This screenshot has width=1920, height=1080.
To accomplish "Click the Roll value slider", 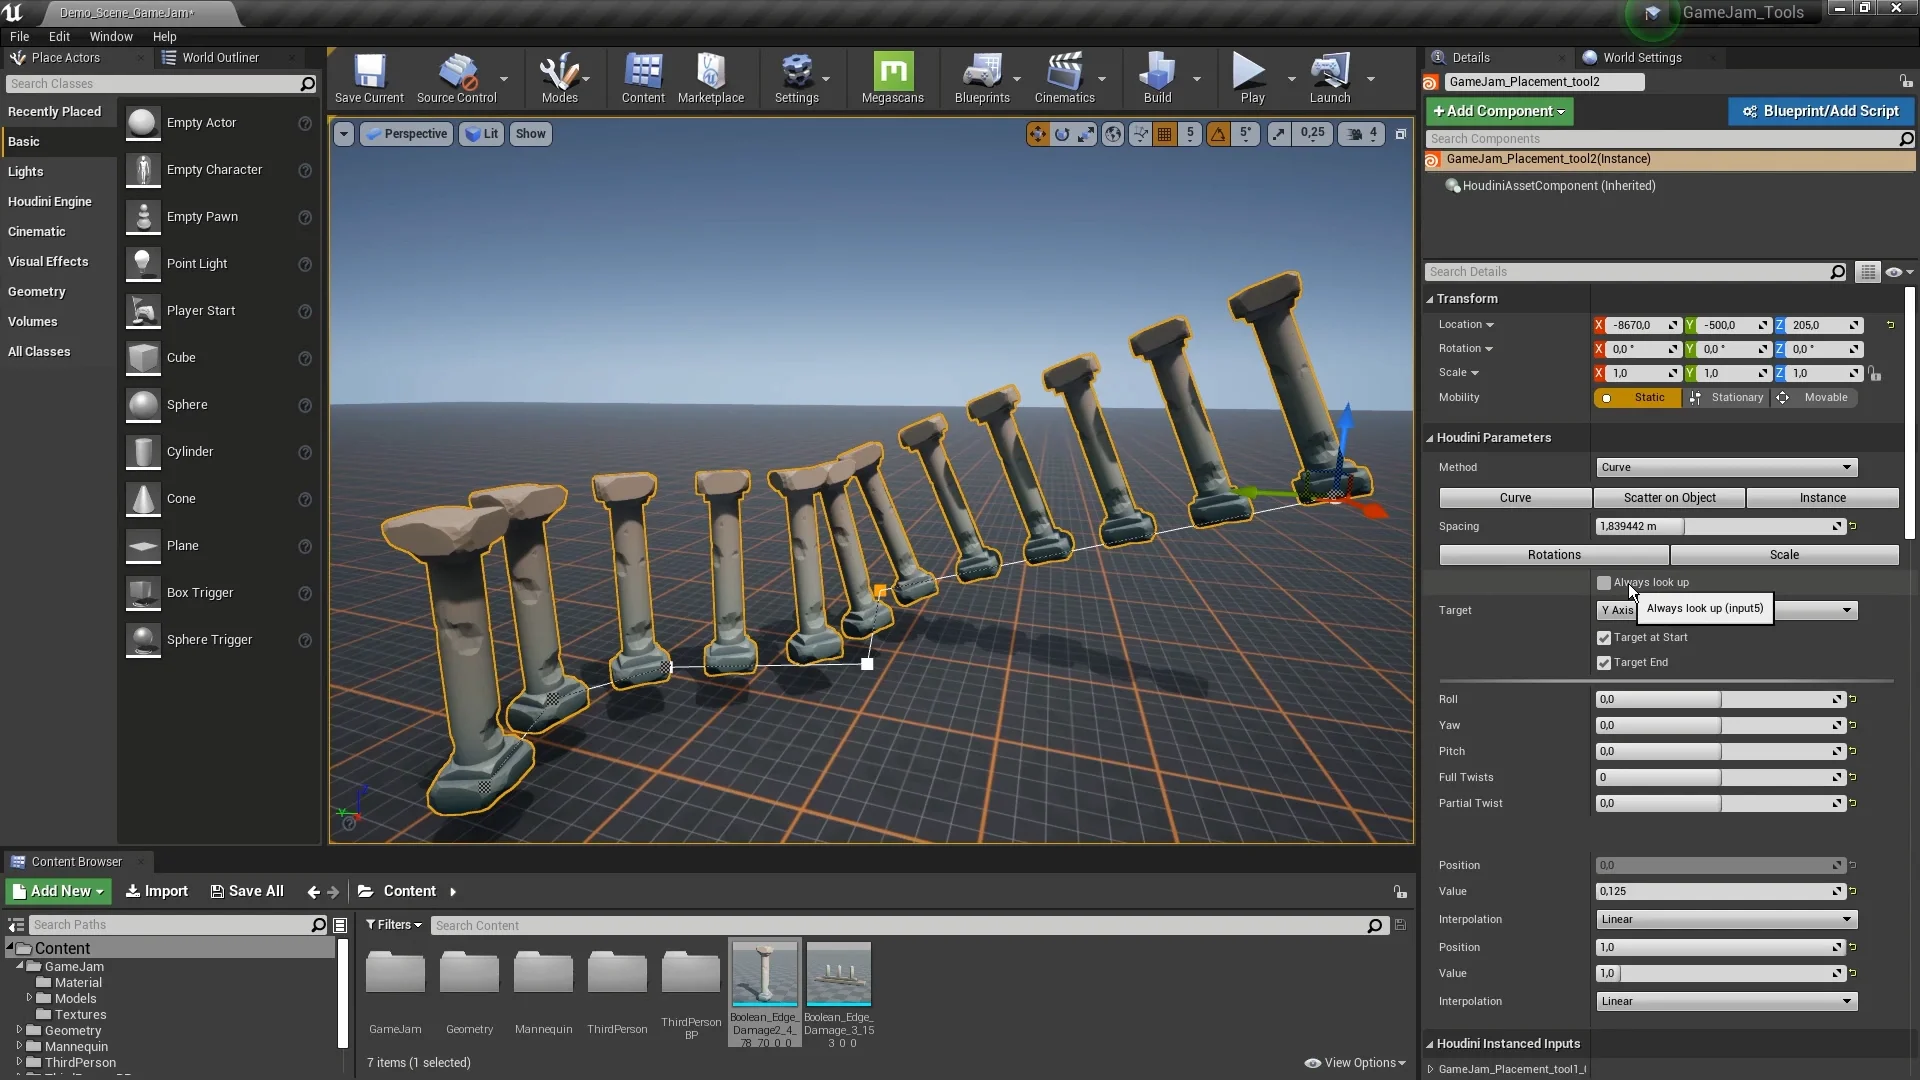I will tap(1719, 700).
